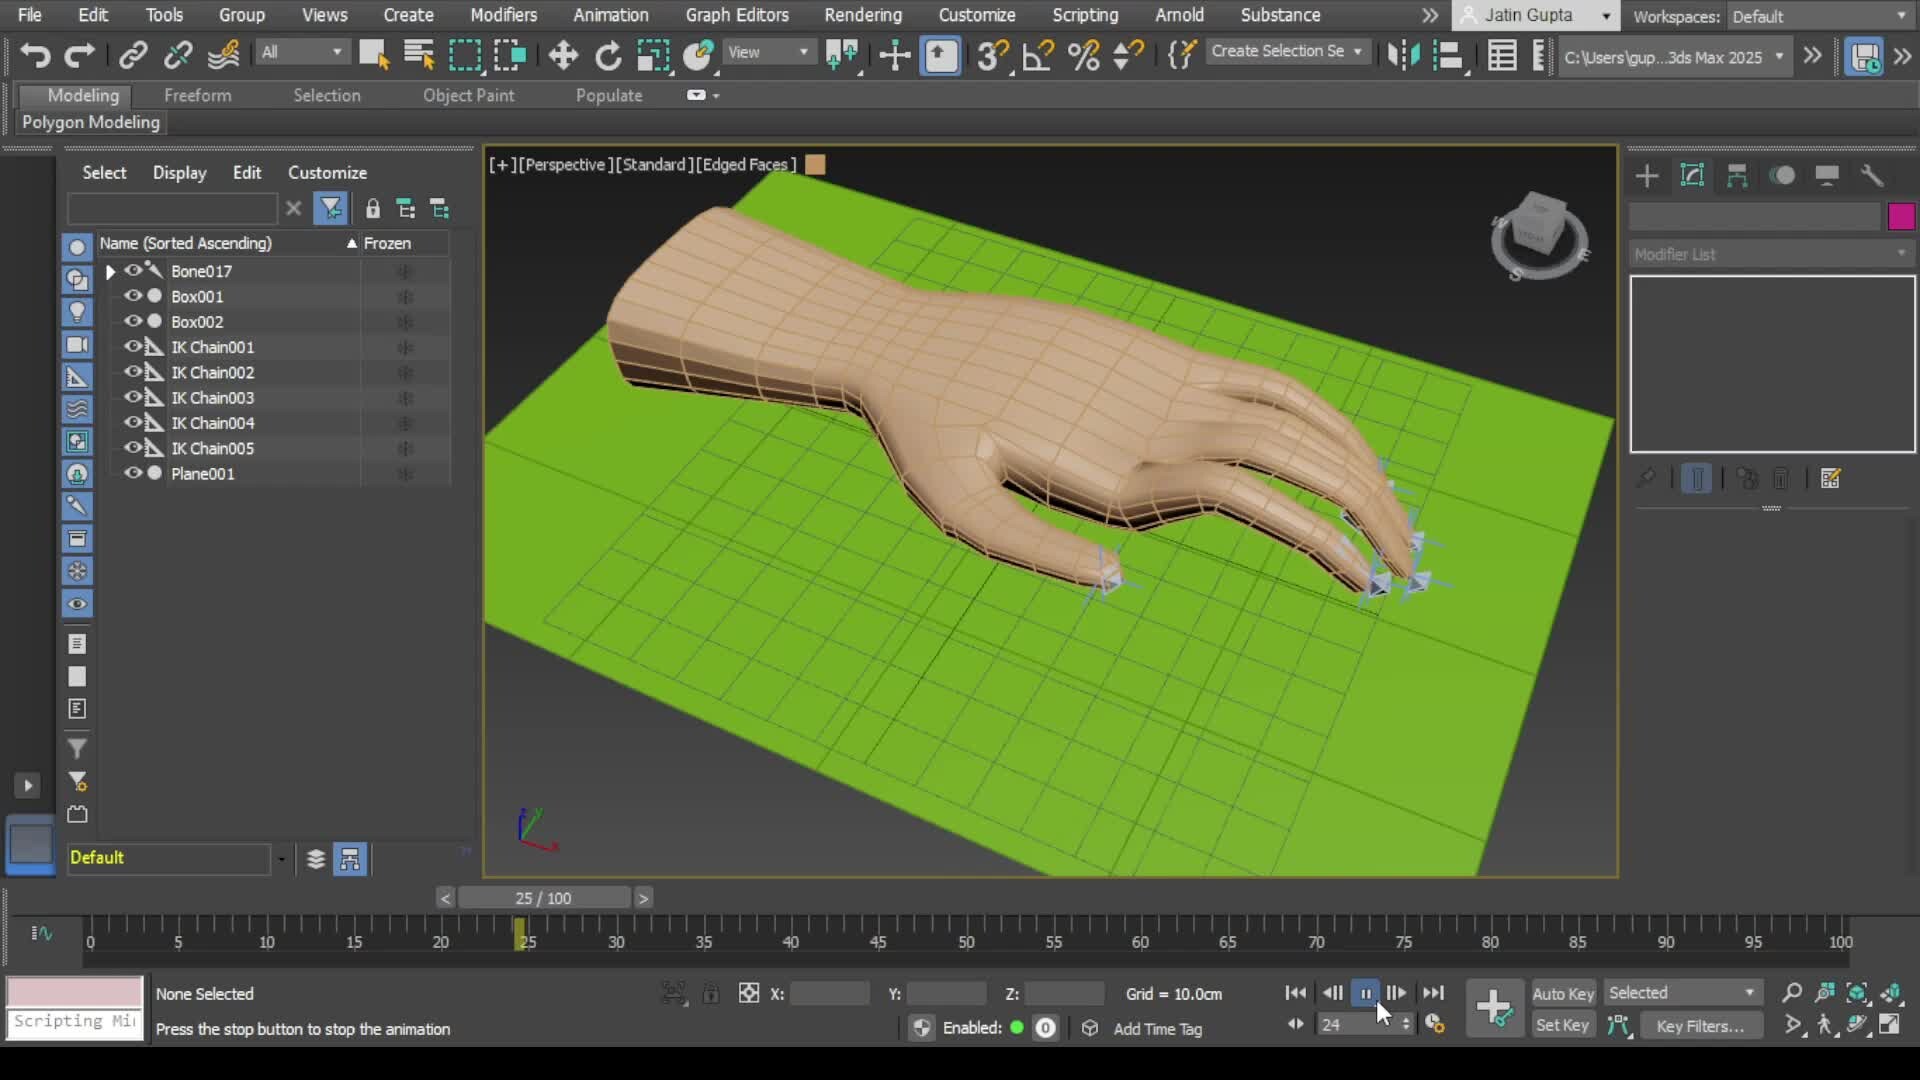Enable Auto Key mode

pyautogui.click(x=1563, y=992)
